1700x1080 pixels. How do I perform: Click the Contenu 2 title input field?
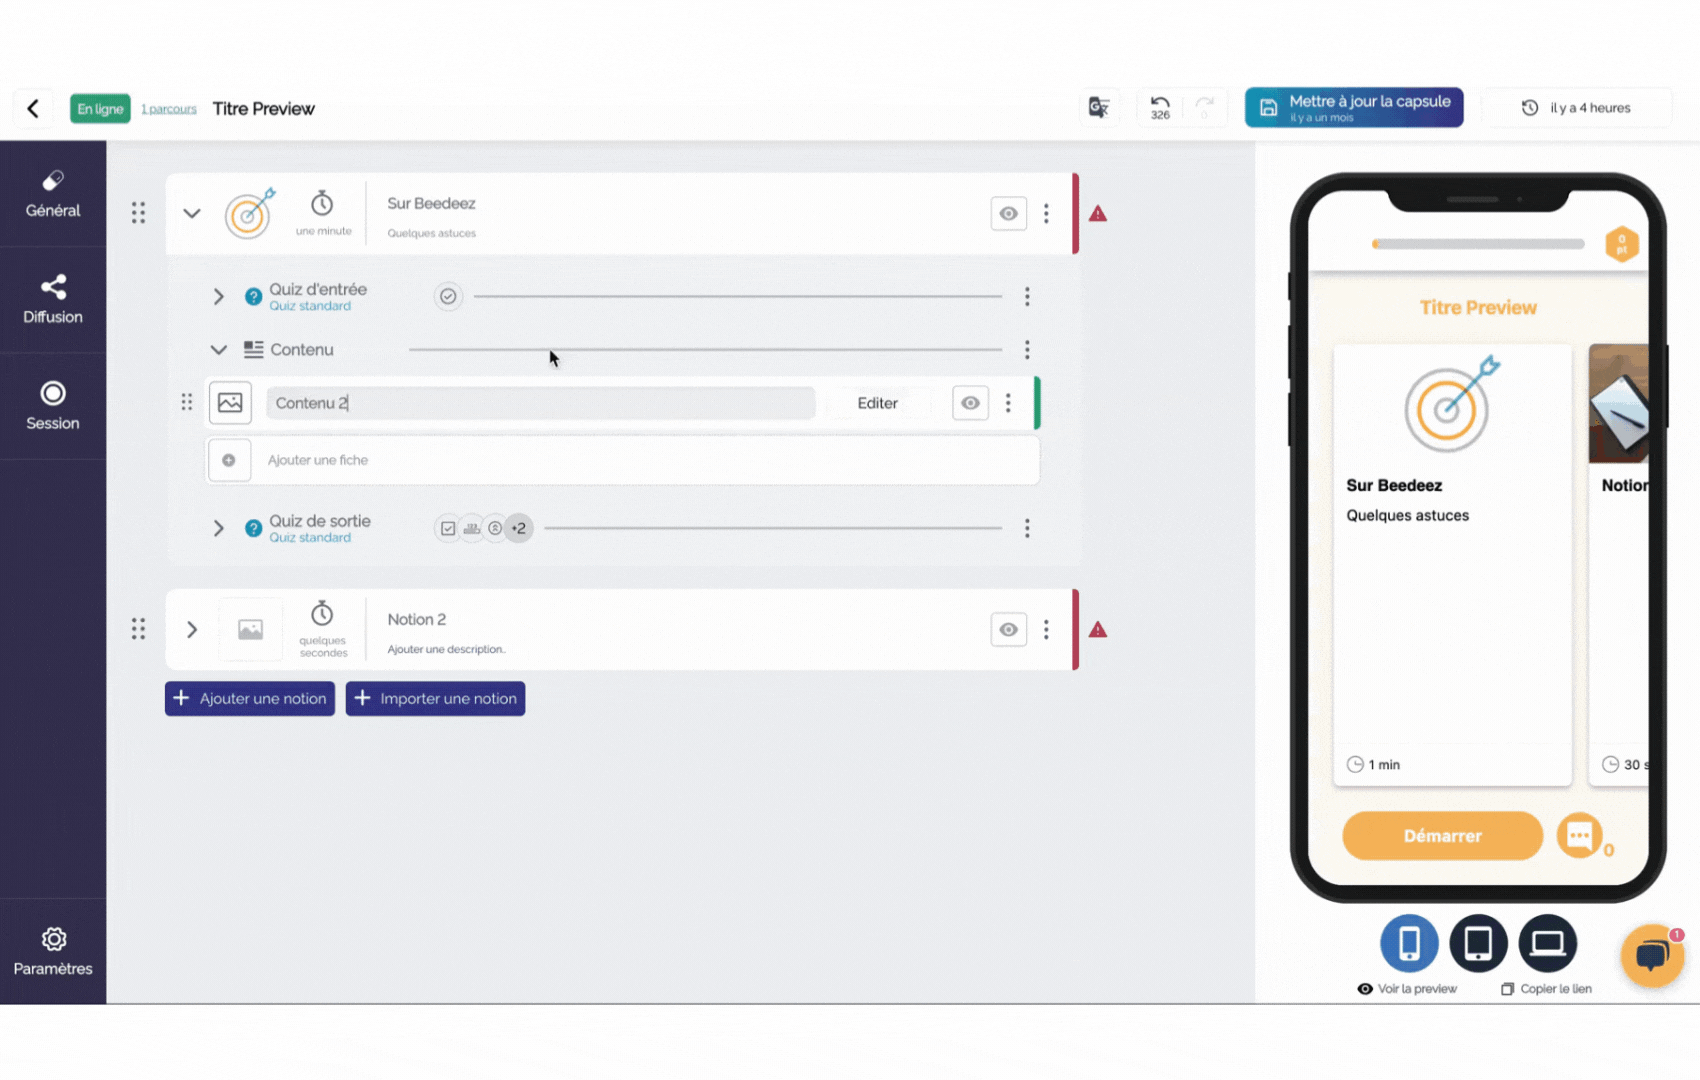[540, 403]
